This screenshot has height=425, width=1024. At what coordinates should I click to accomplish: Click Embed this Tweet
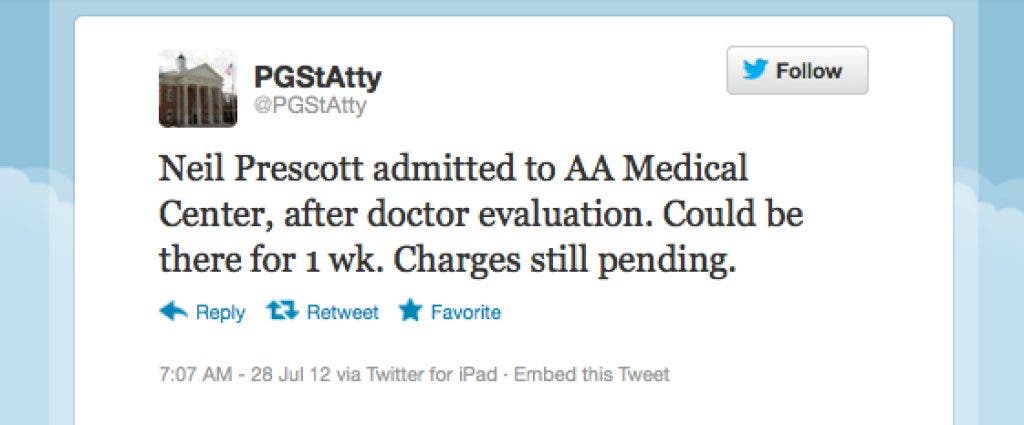[x=591, y=375]
